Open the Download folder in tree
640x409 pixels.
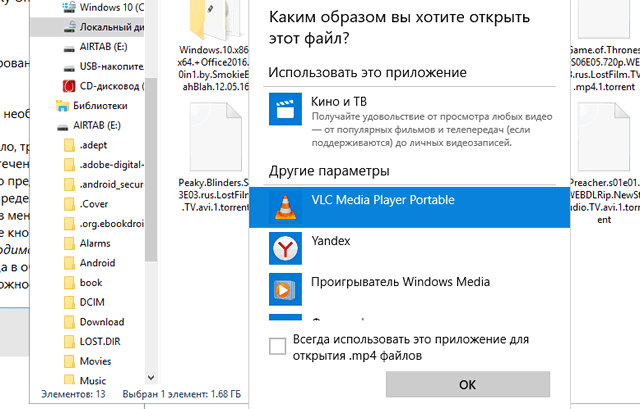tap(101, 322)
